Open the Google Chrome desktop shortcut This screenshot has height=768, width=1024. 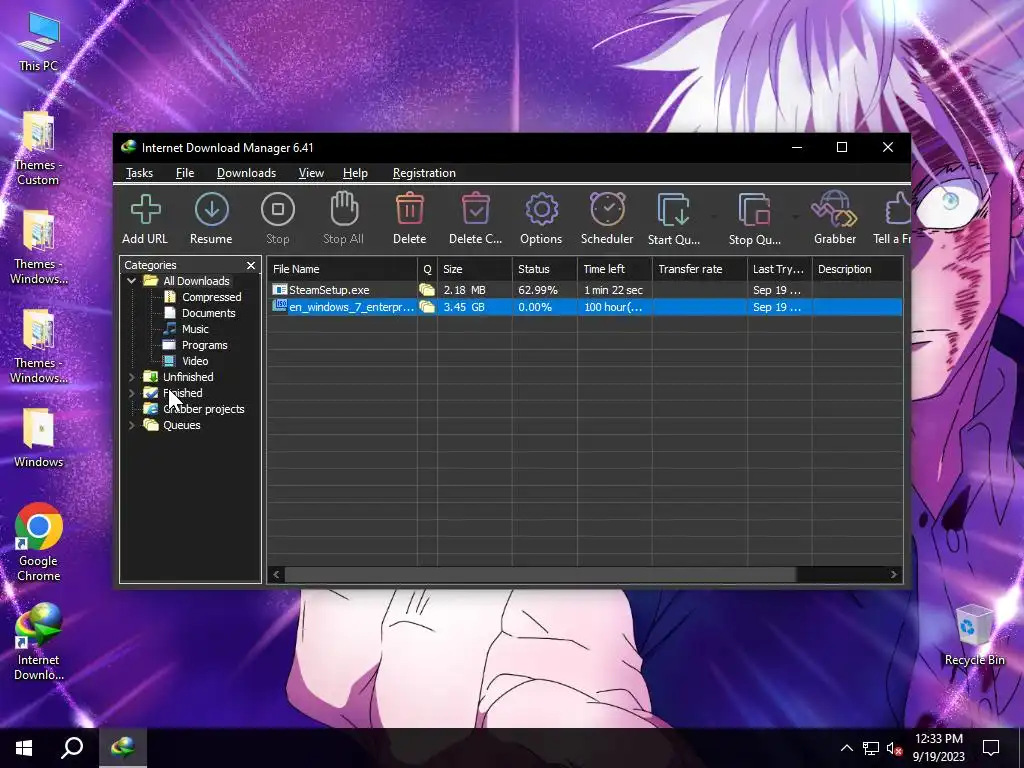tap(39, 542)
